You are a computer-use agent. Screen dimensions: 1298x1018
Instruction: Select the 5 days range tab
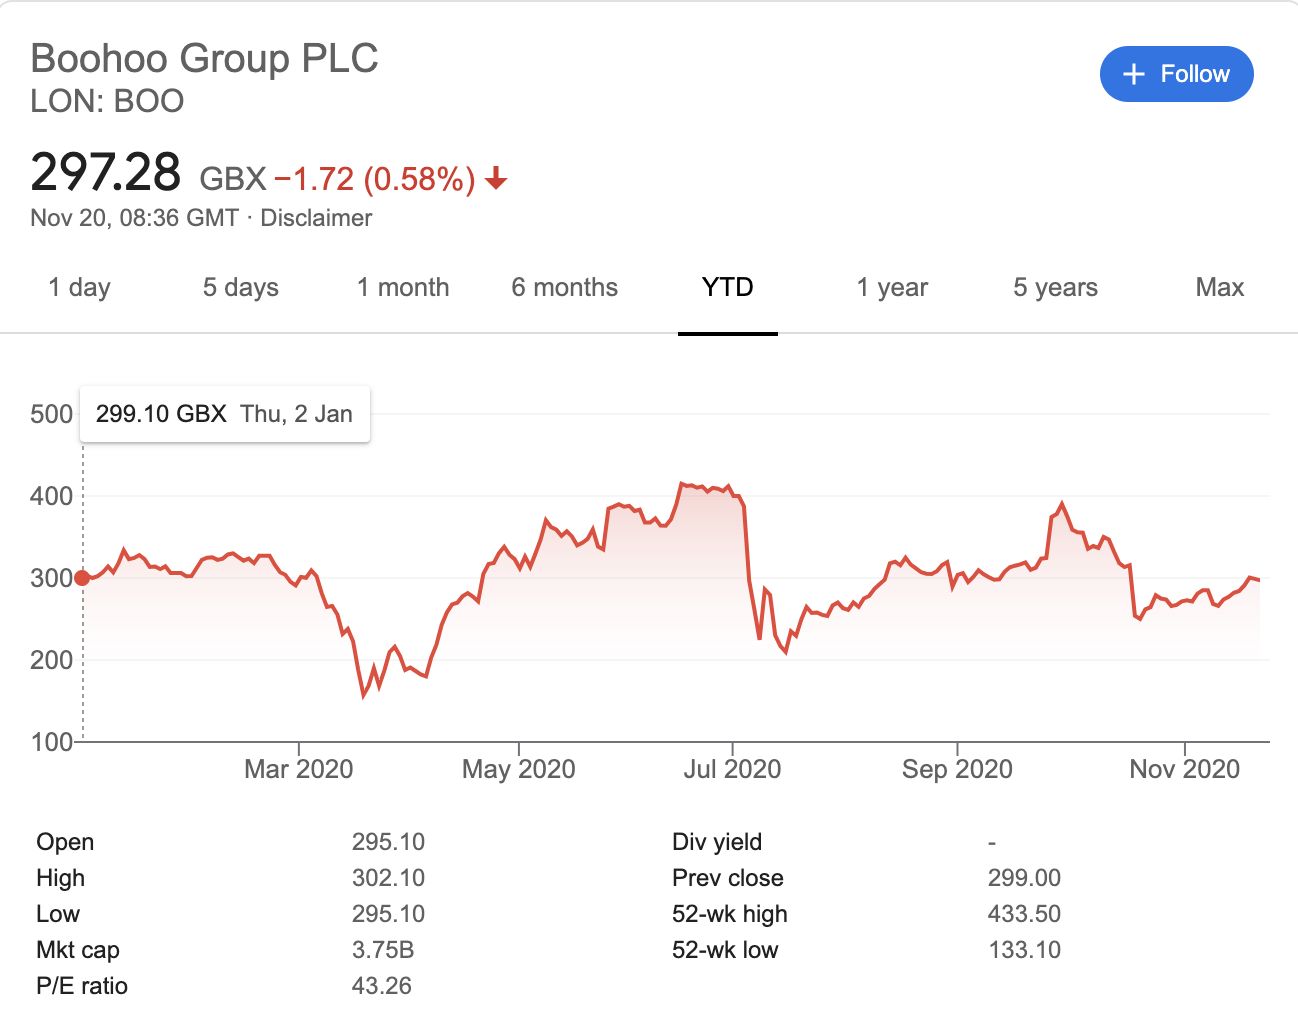pyautogui.click(x=240, y=288)
